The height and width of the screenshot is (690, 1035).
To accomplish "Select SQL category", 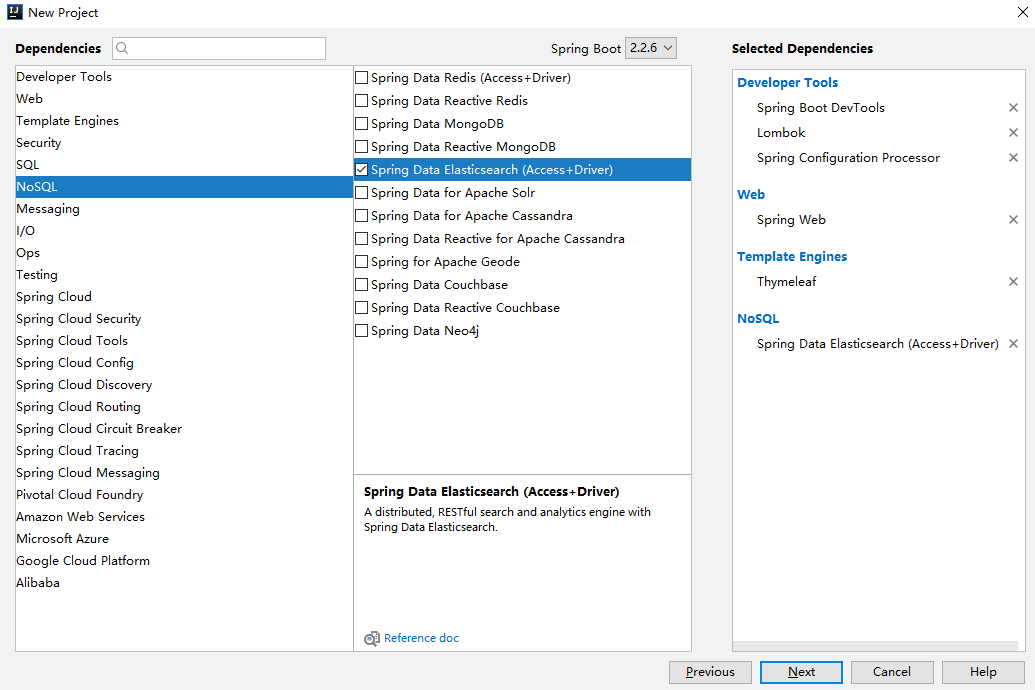I will (184, 165).
